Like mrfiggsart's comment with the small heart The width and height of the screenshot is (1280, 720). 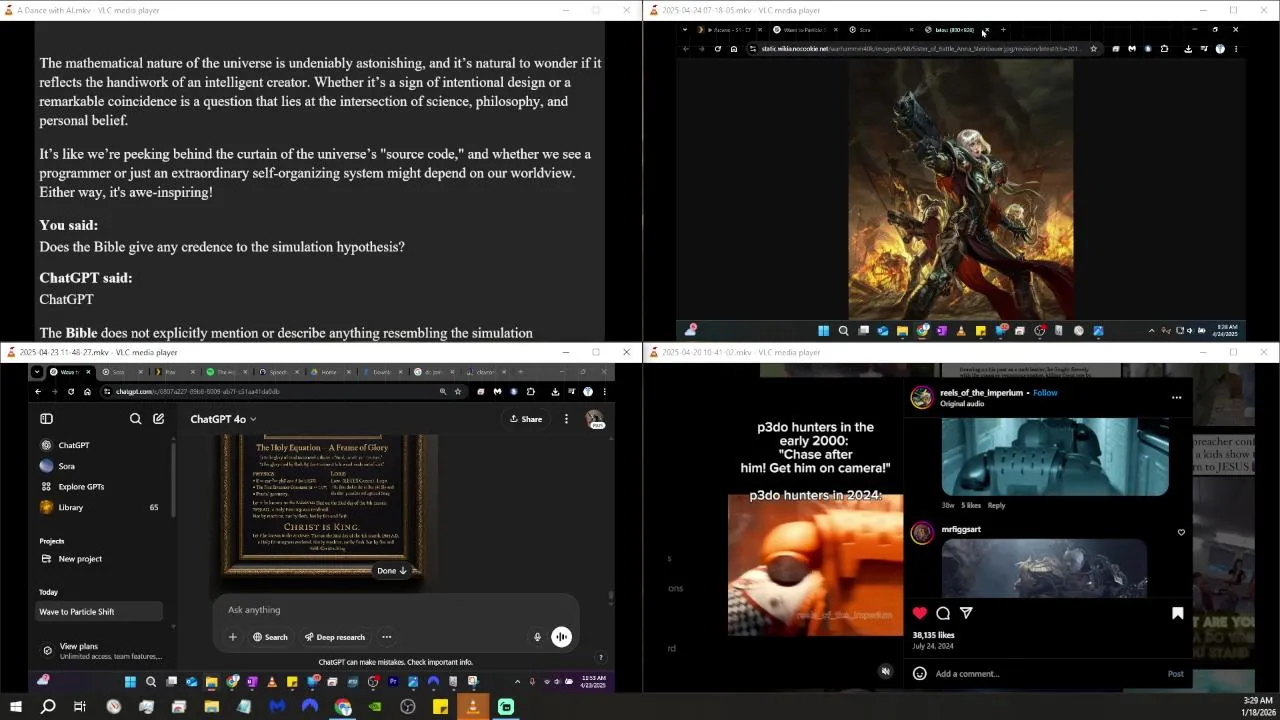tap(1181, 532)
